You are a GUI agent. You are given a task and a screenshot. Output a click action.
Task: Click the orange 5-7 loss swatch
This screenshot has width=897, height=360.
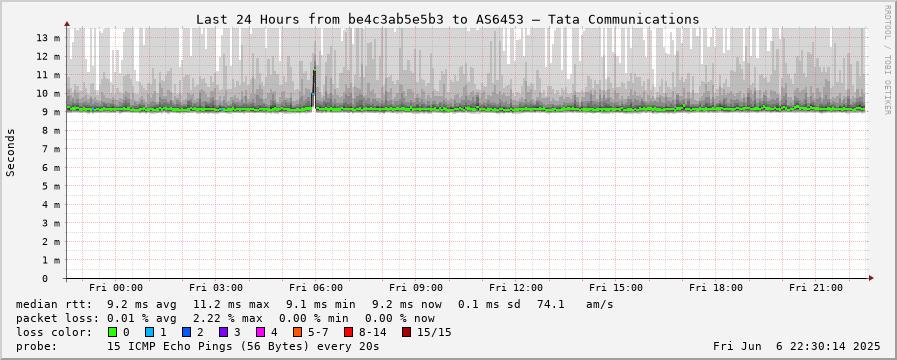[x=297, y=332]
